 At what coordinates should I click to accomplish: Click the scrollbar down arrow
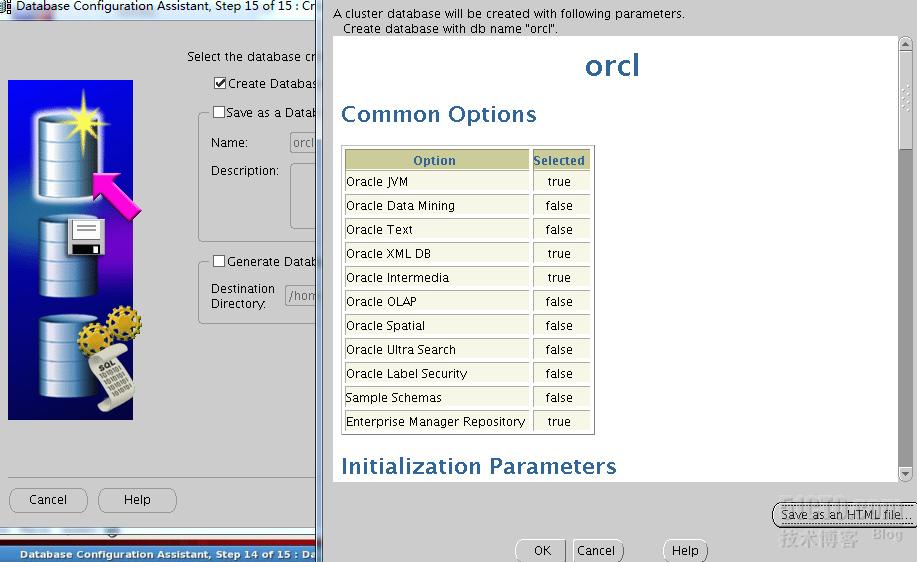pos(905,474)
